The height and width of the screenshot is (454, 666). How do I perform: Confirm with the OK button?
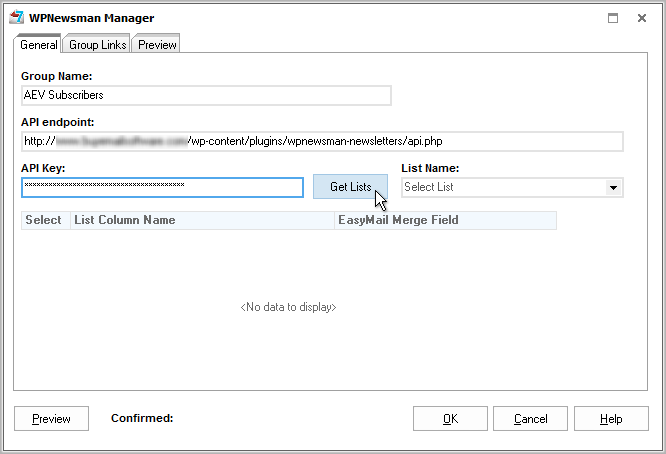(x=450, y=419)
